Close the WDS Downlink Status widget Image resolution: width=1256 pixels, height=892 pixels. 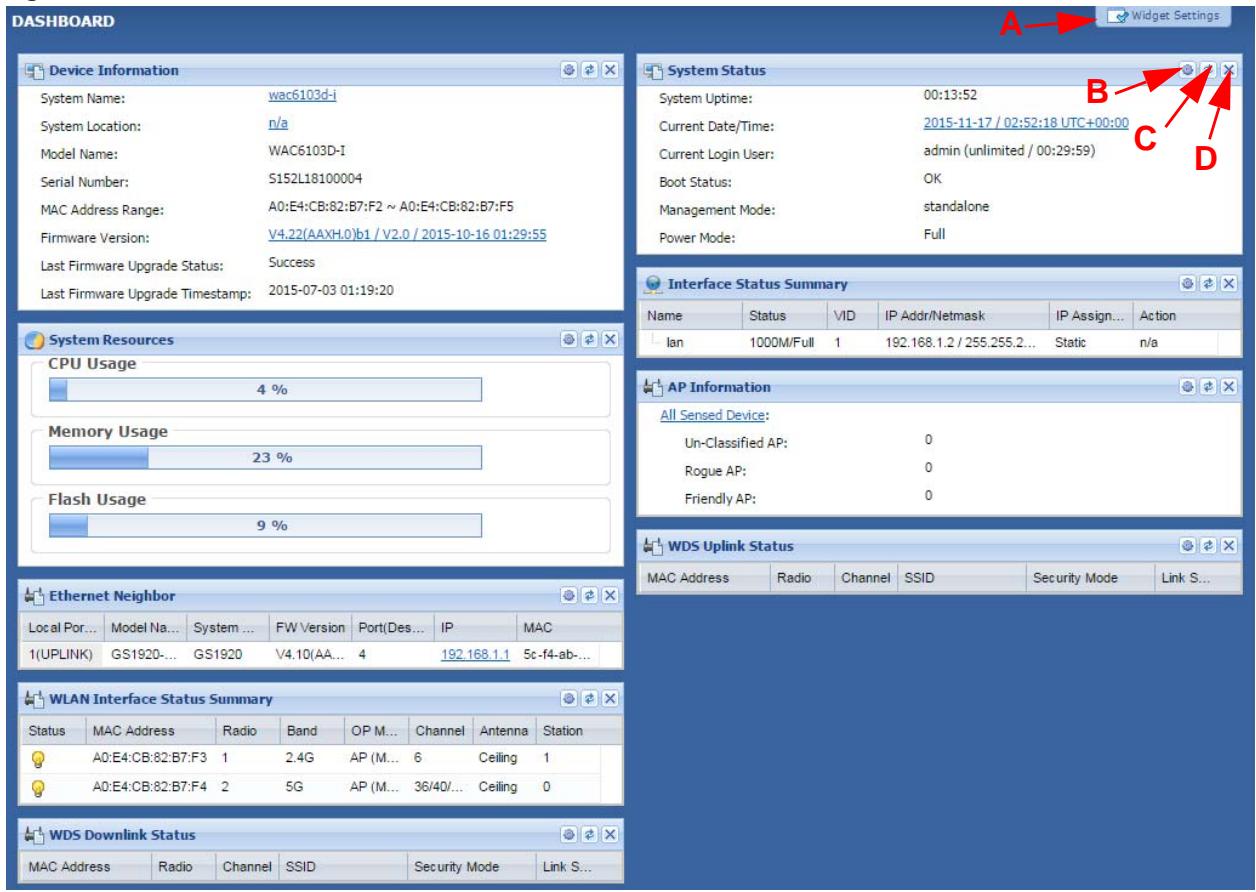click(610, 834)
